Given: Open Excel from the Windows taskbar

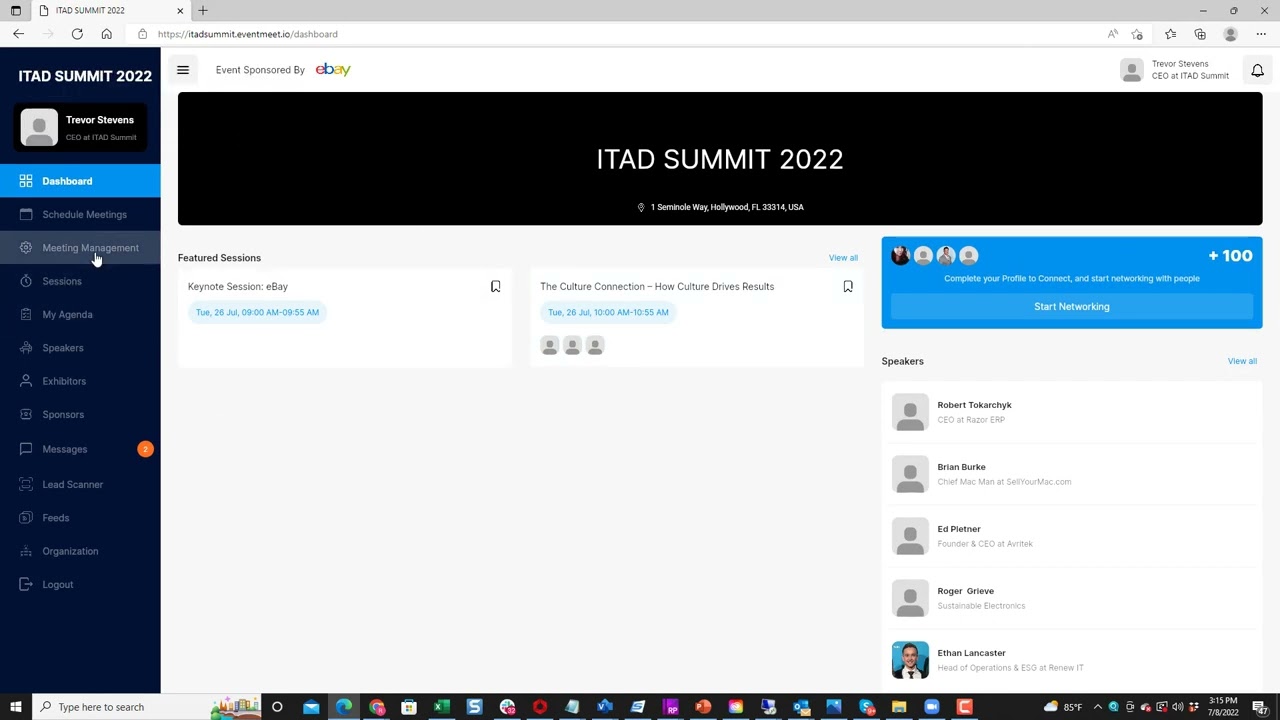Looking at the screenshot, I should 441,707.
